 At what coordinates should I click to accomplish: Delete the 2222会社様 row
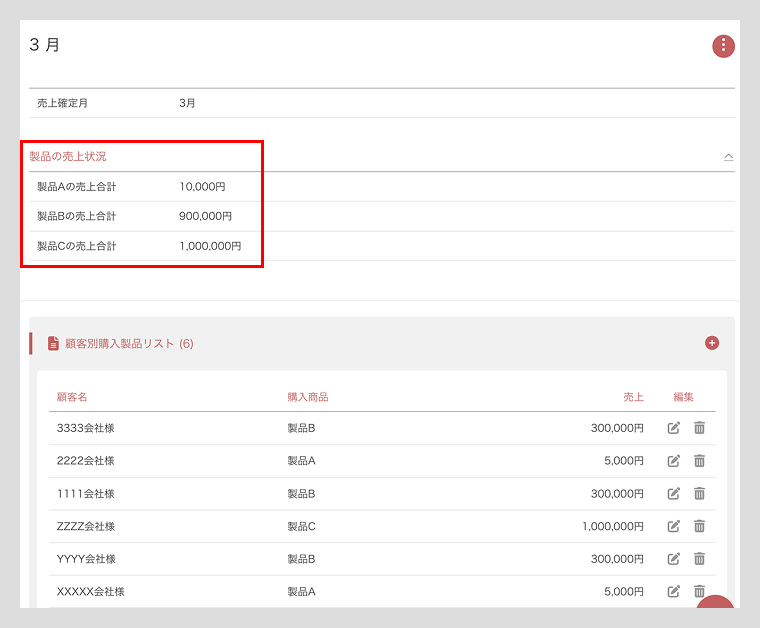tap(699, 461)
